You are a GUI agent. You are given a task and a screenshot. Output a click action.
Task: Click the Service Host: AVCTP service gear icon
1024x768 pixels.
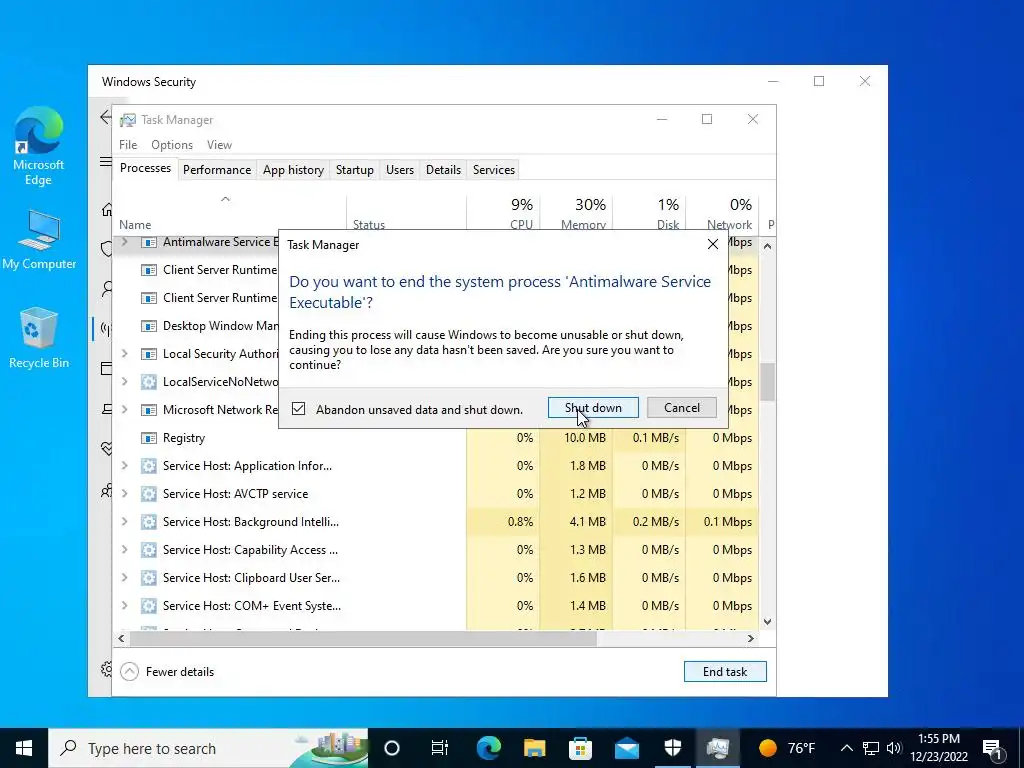click(149, 494)
